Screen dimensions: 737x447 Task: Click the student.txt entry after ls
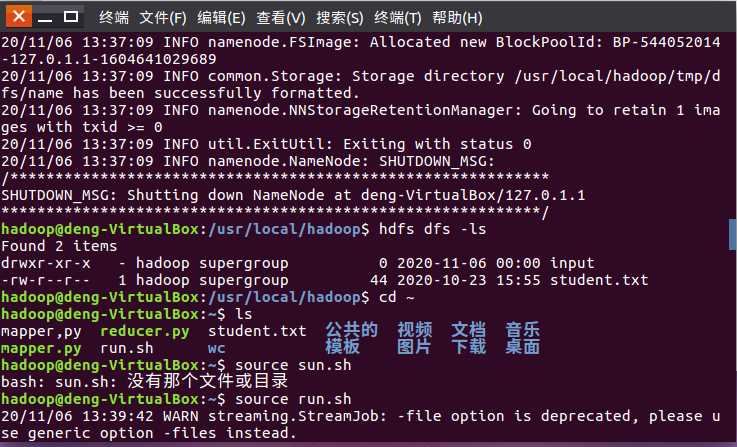pyautogui.click(x=257, y=331)
